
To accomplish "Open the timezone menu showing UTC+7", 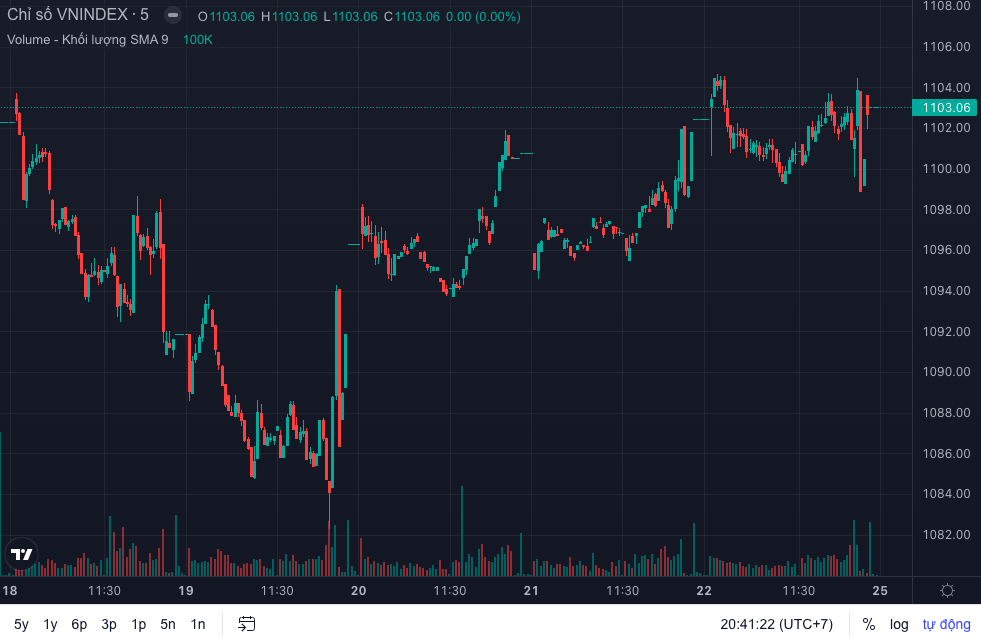I will click(x=776, y=624).
